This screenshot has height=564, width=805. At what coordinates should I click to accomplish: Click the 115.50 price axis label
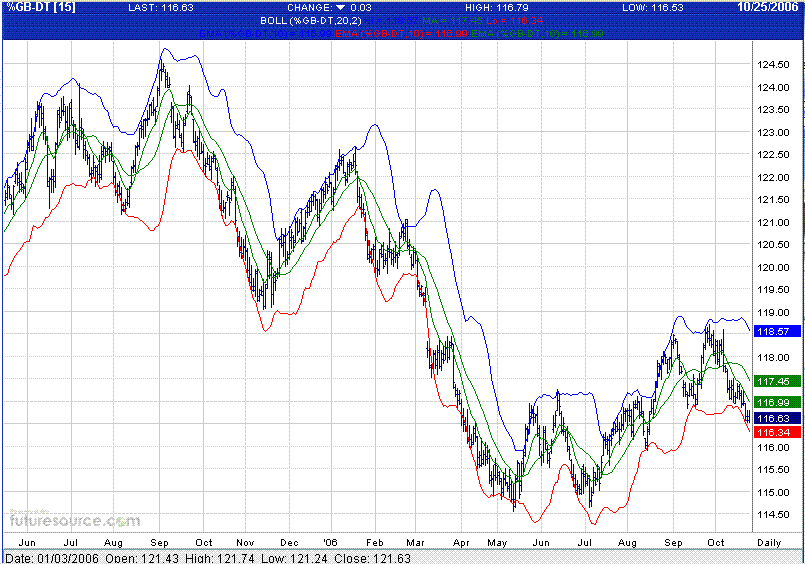774,470
